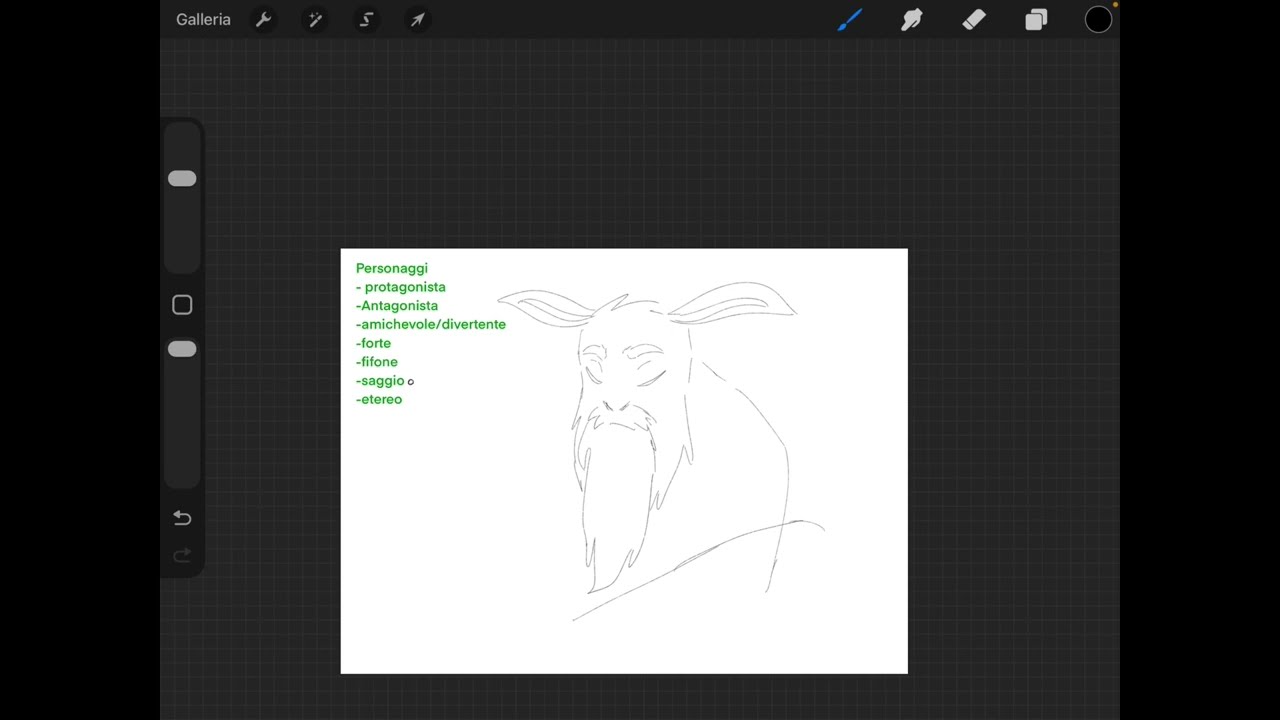Open the Actions wrench menu
The width and height of the screenshot is (1280, 720).
coord(264,20)
